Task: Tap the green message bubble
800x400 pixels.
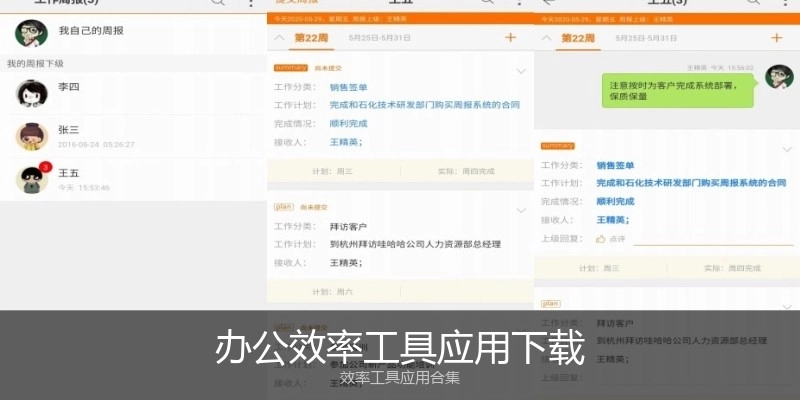Action: coord(678,92)
